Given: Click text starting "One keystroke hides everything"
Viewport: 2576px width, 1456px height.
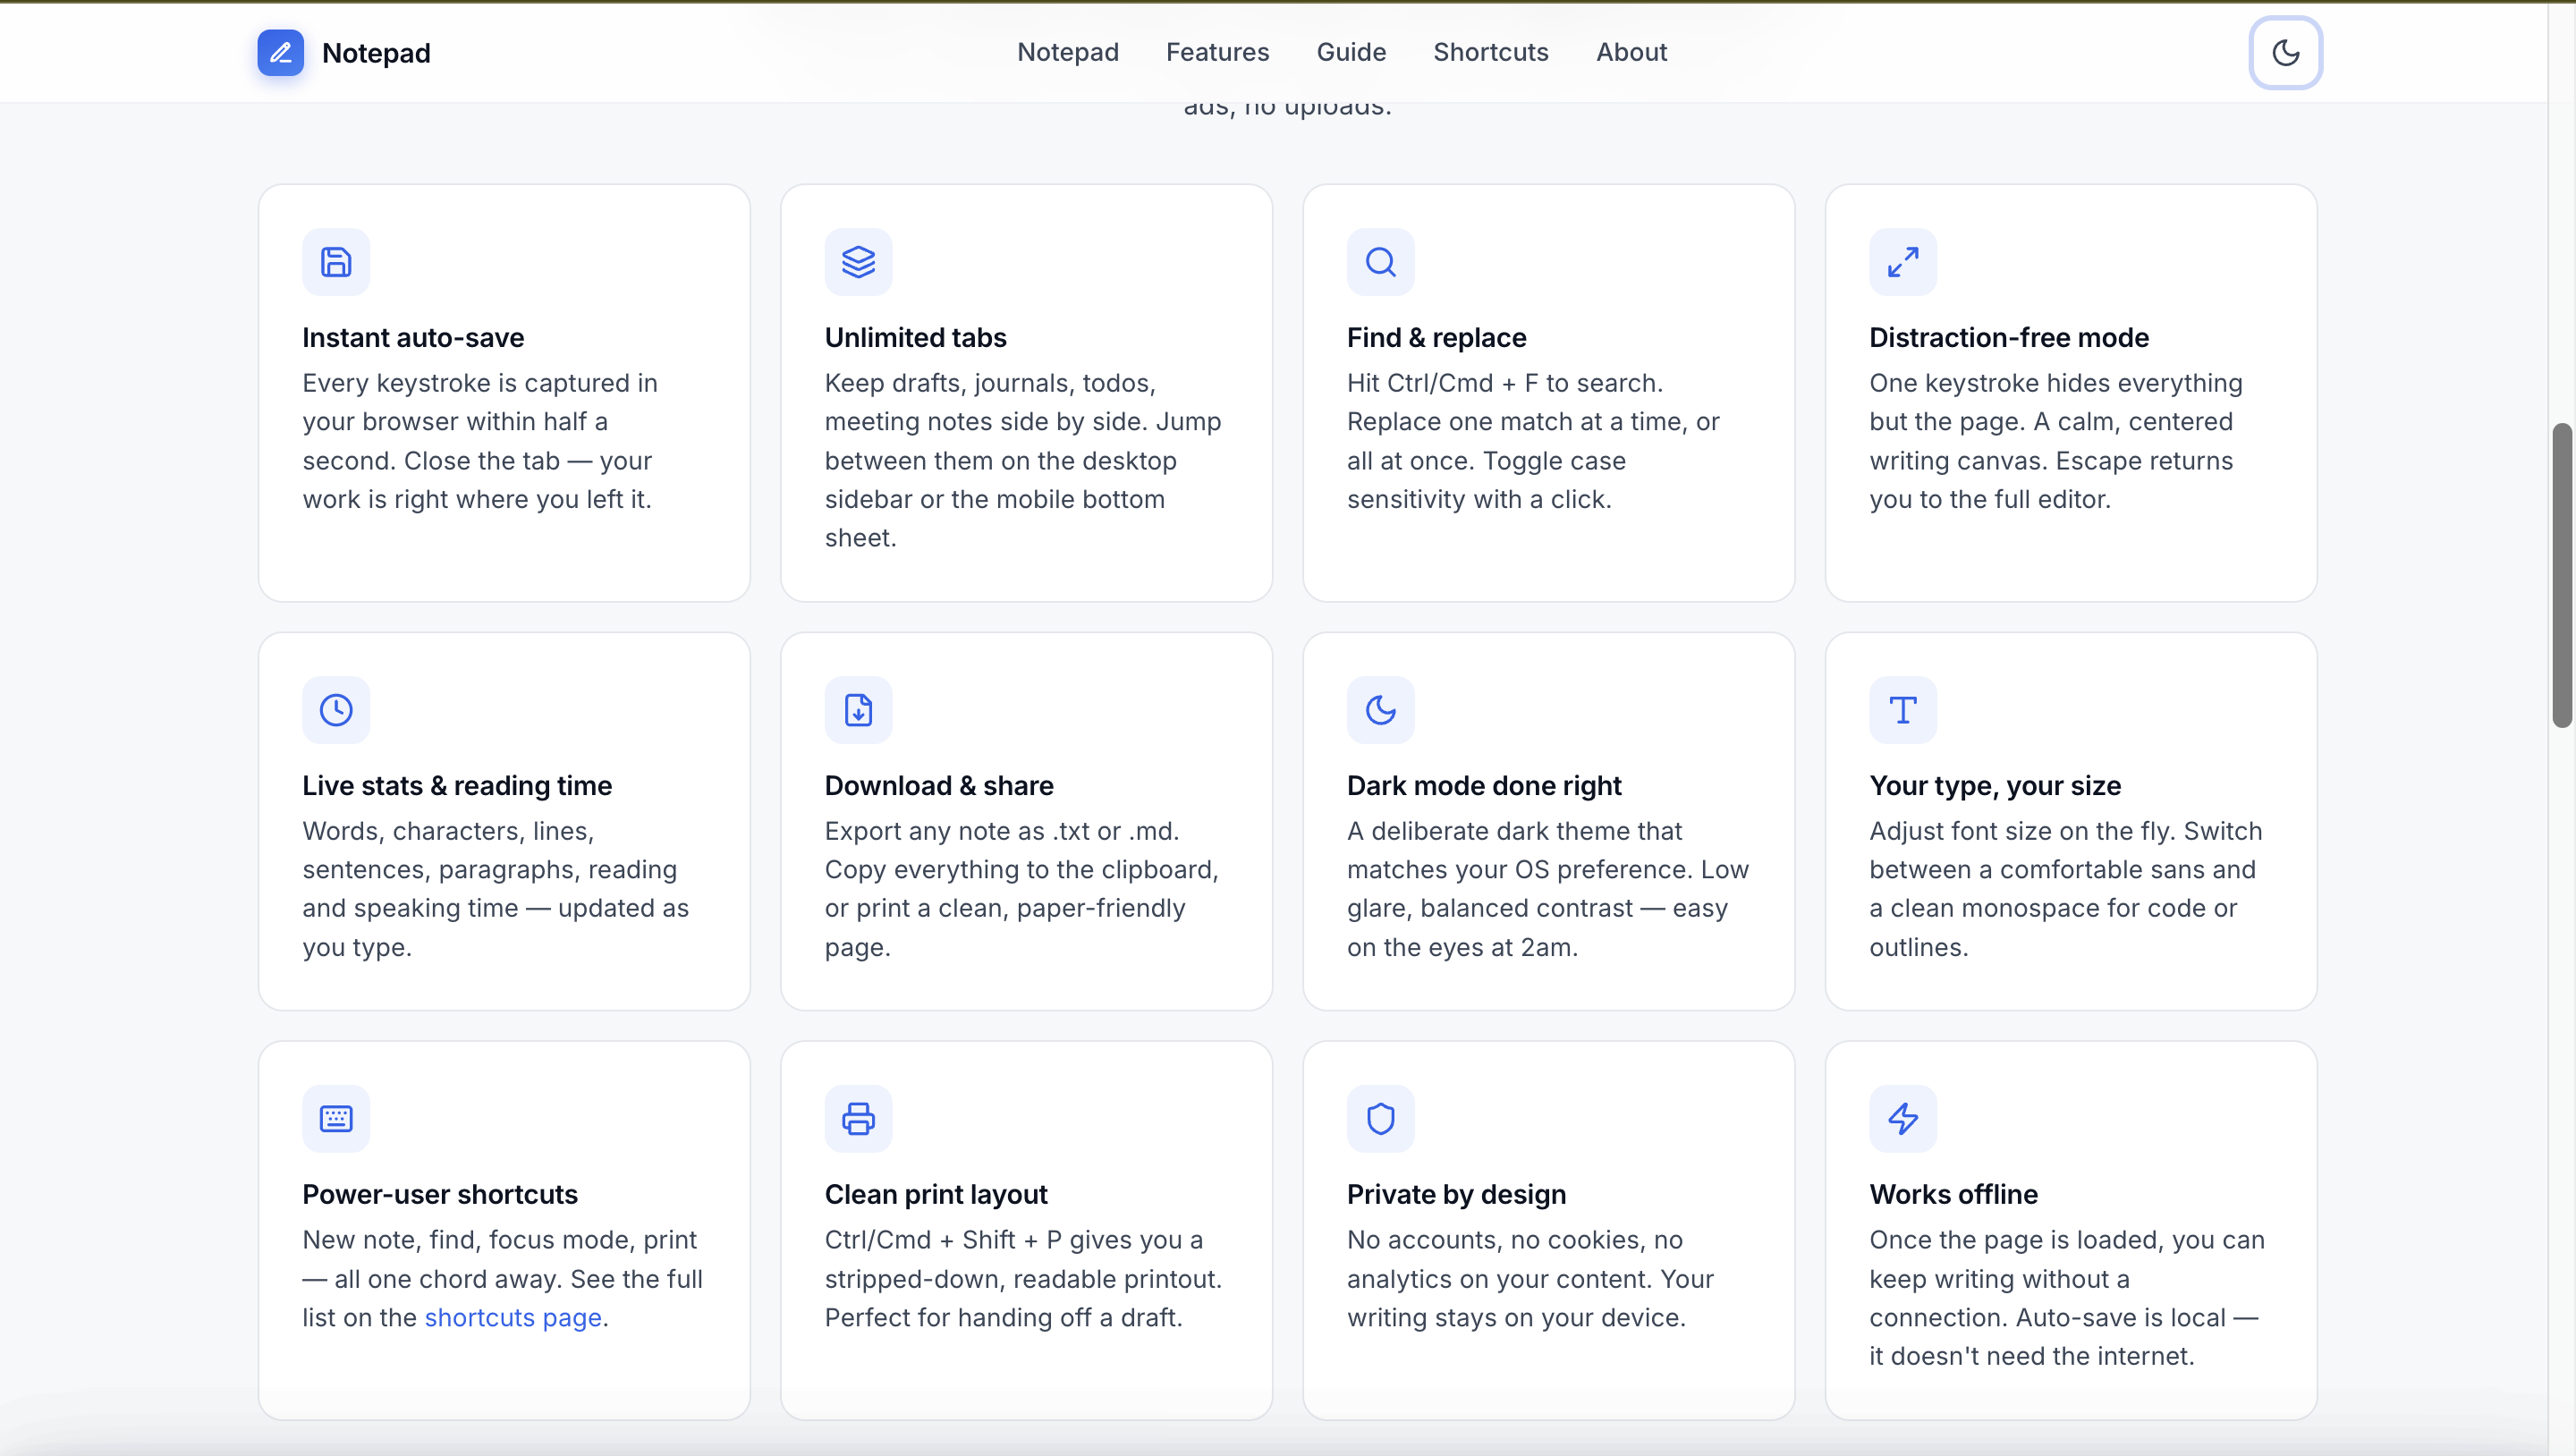Looking at the screenshot, I should pyautogui.click(x=2056, y=441).
